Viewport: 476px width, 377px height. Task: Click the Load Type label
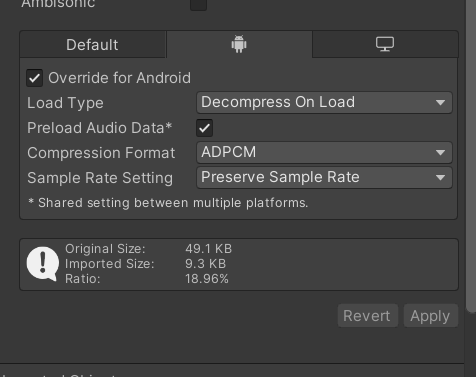[65, 103]
